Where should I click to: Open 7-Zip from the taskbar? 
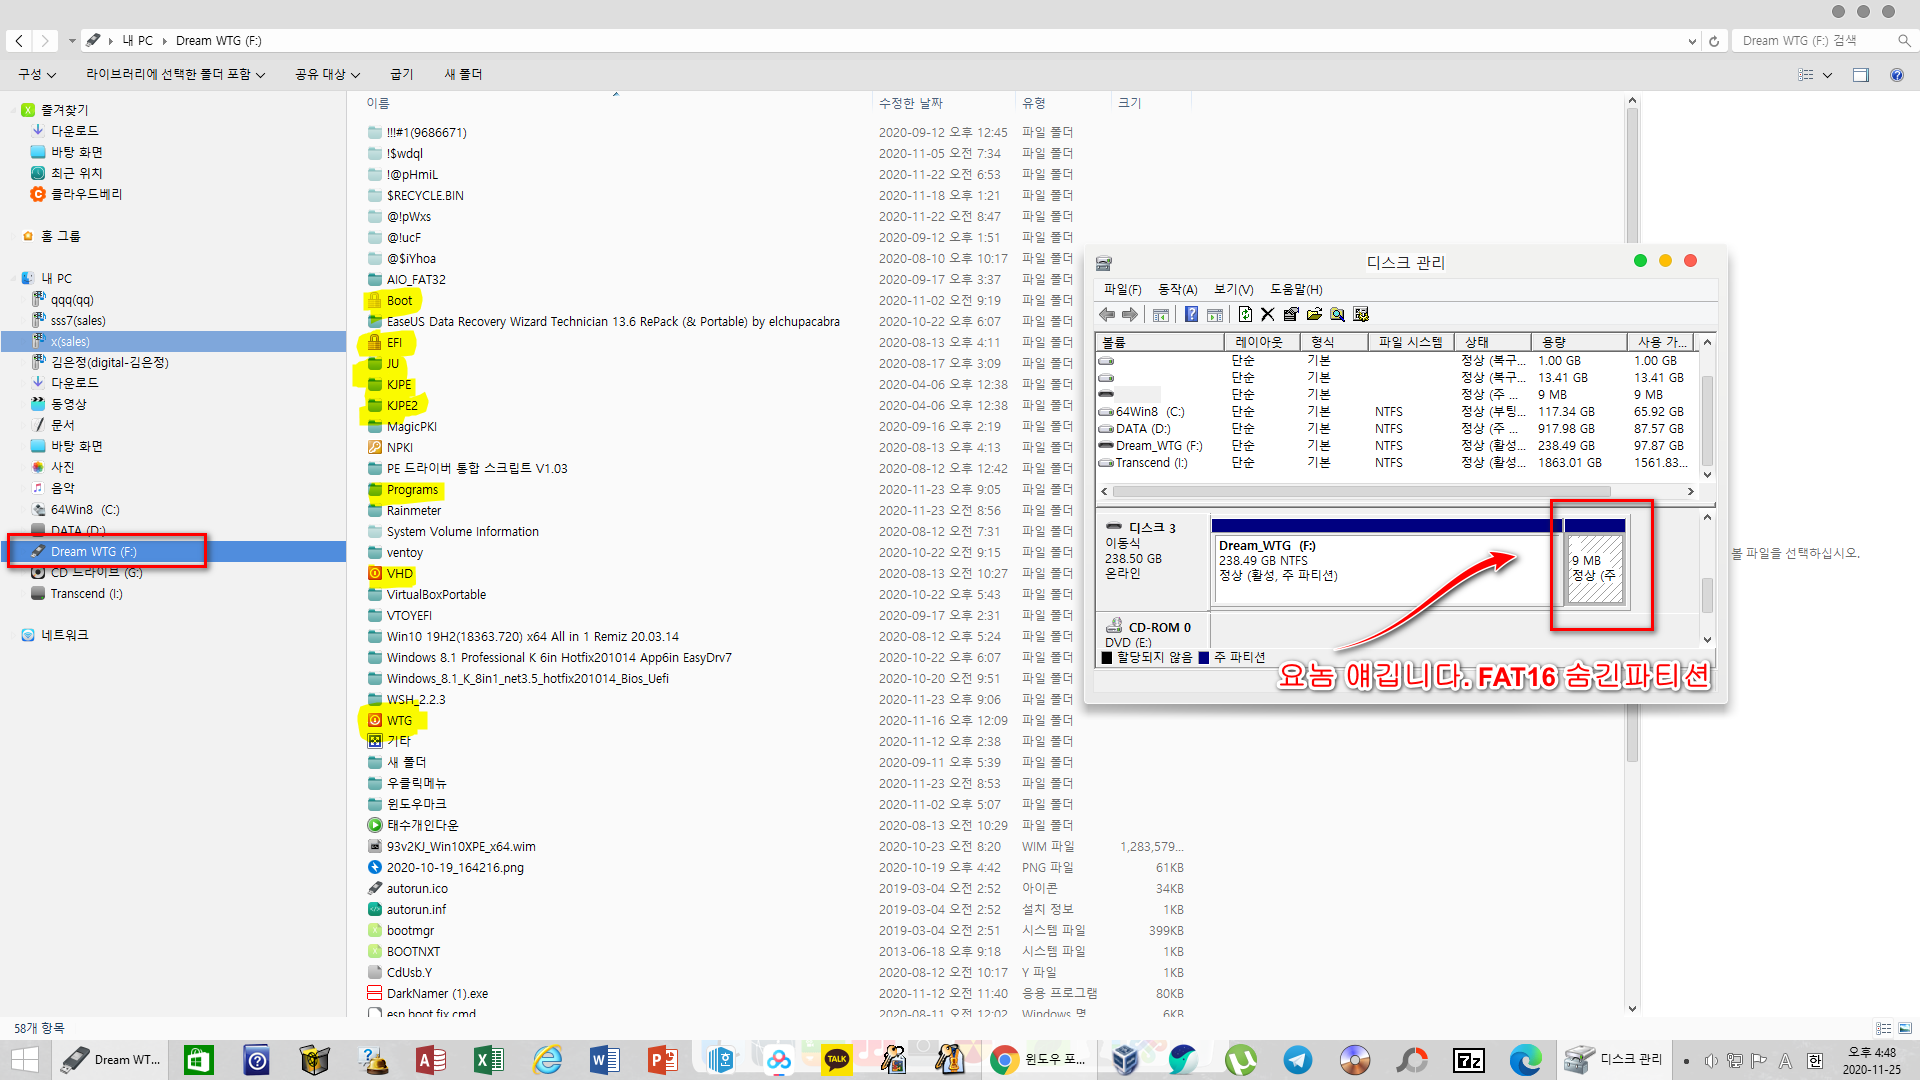click(x=1469, y=1060)
